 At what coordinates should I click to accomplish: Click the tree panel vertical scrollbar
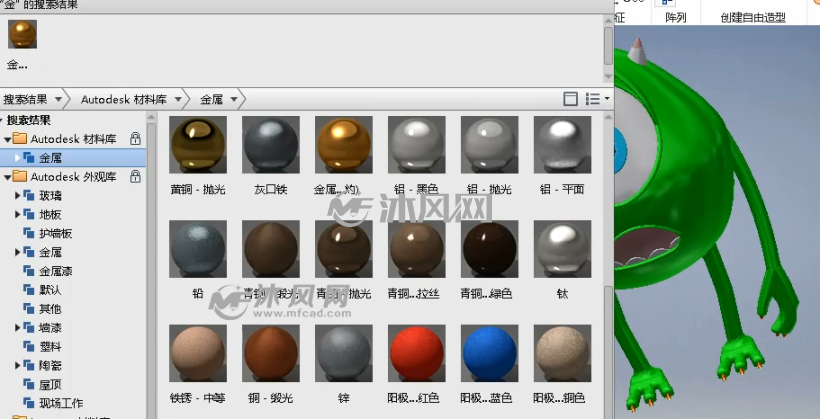point(151,269)
